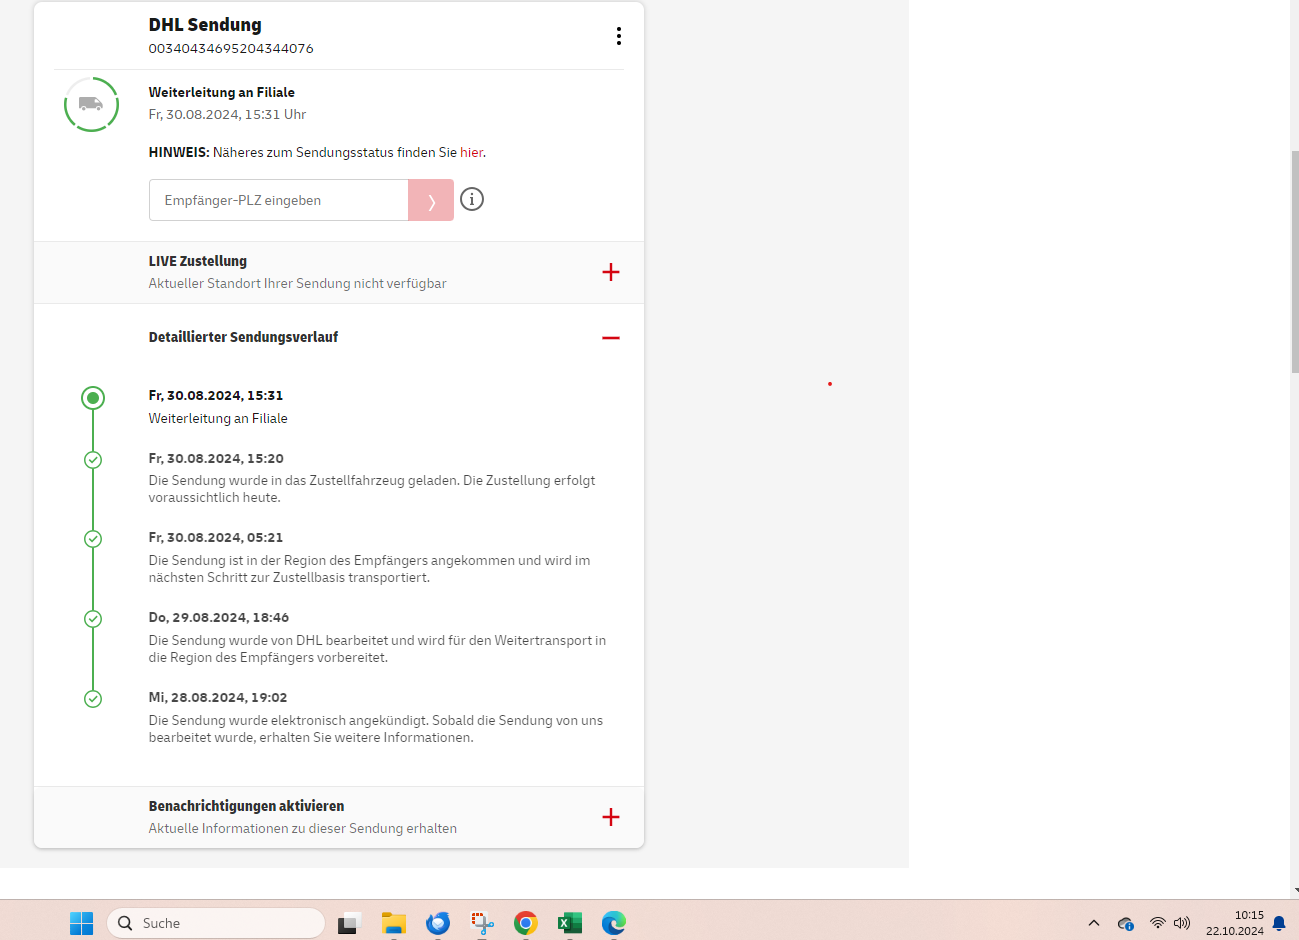Image resolution: width=1299 pixels, height=940 pixels.
Task: Expand the LIVE Zustellung section
Action: pos(611,272)
